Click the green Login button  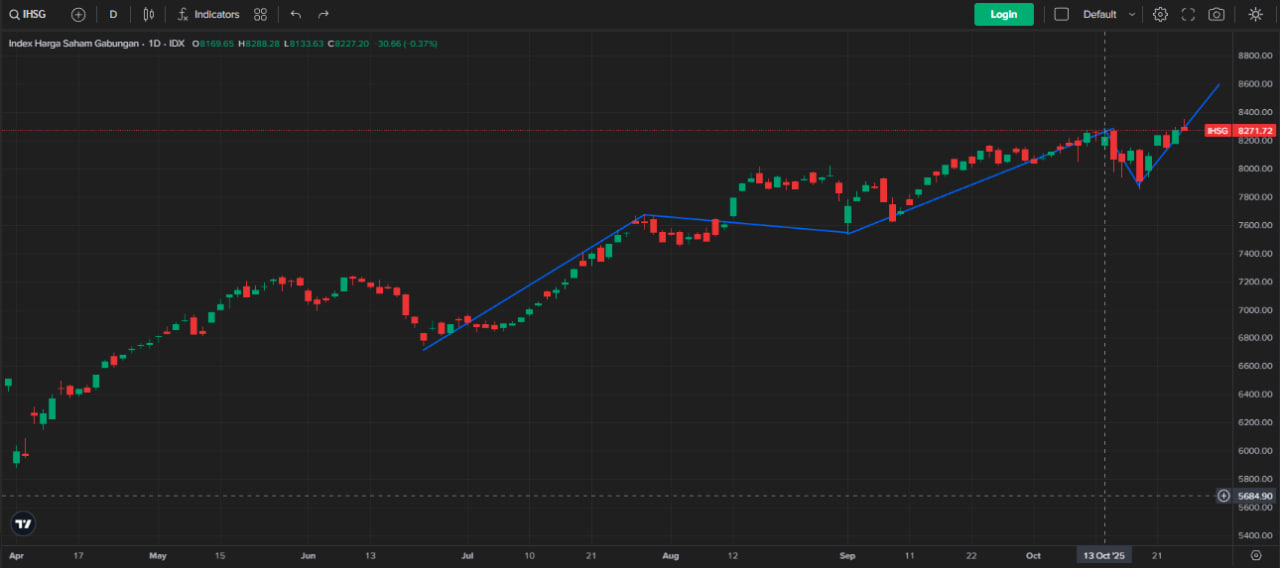coord(1004,14)
